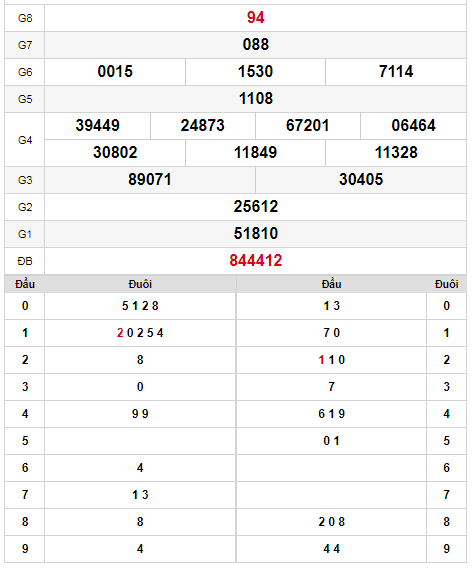Select the G4 number 30802

[115, 153]
